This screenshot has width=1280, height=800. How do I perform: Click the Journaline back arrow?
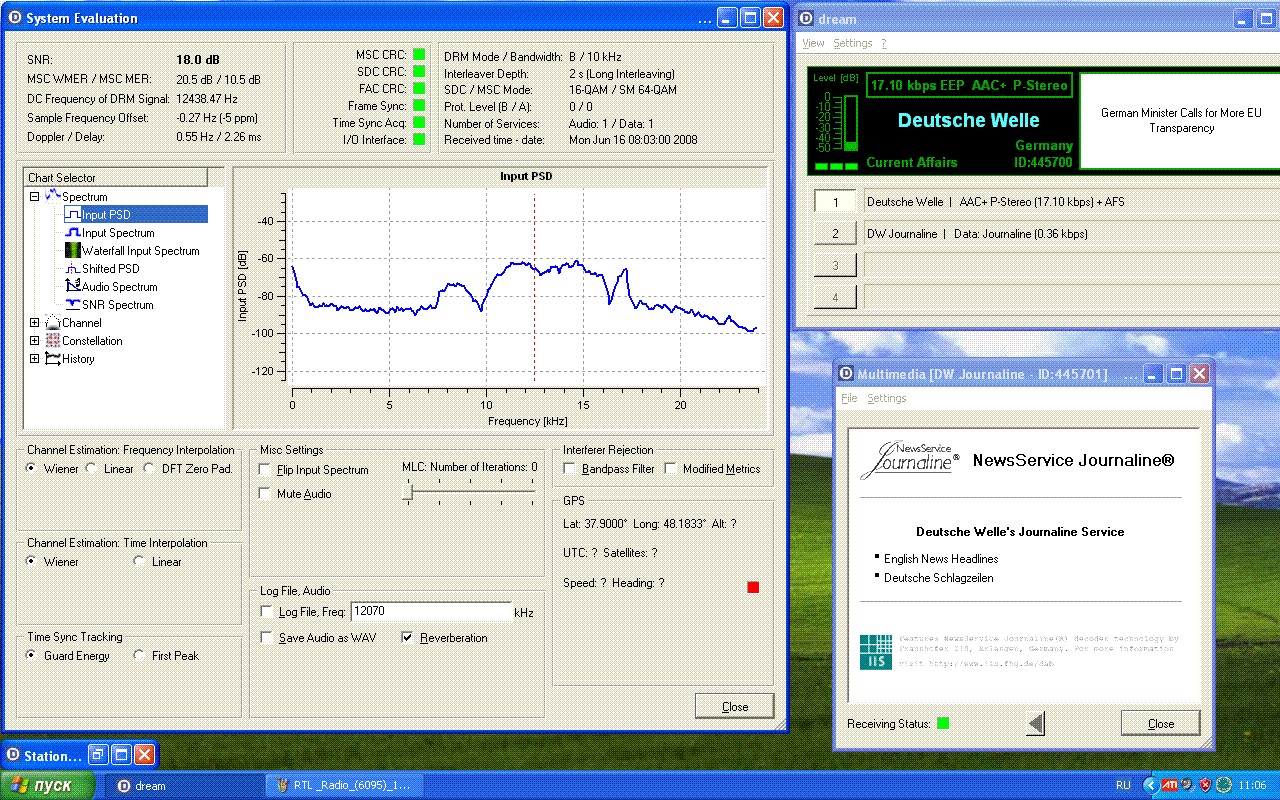1036,723
